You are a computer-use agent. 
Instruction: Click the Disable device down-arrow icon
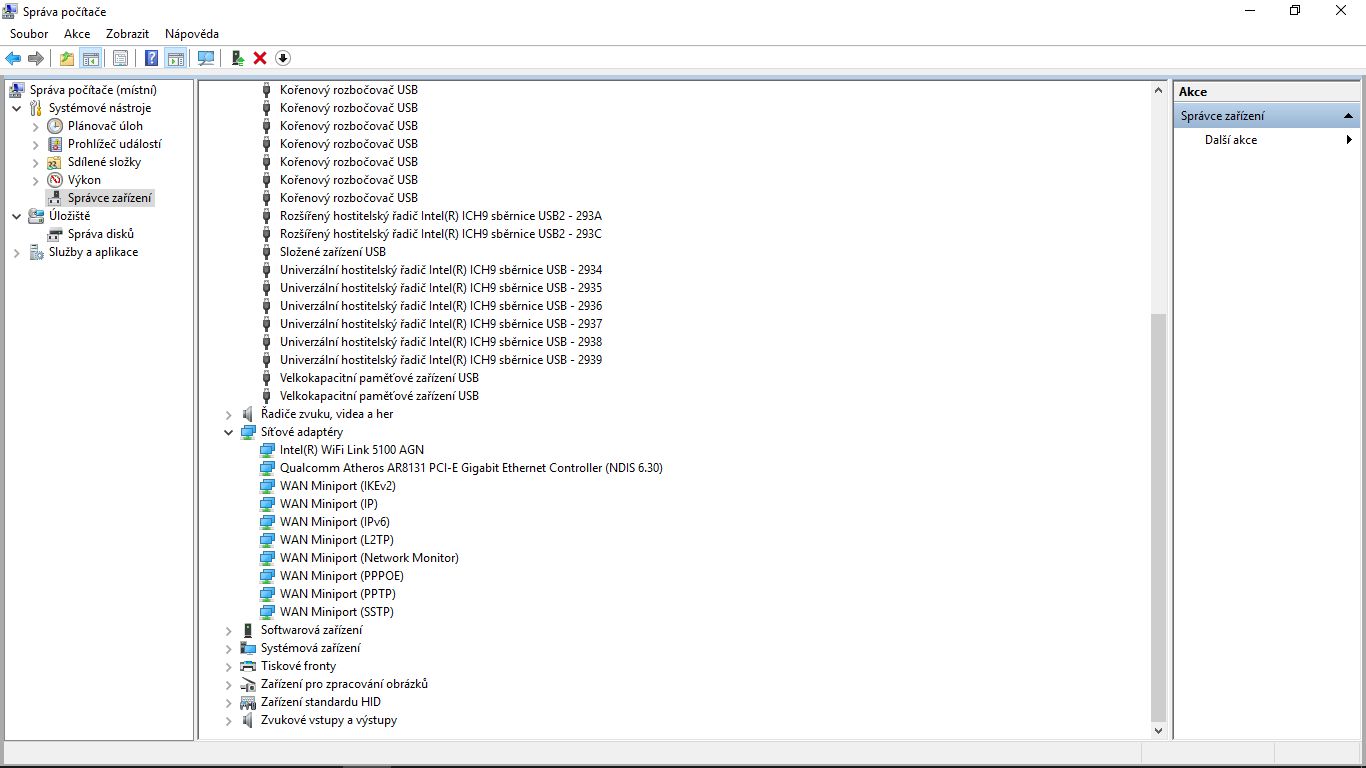tap(283, 58)
